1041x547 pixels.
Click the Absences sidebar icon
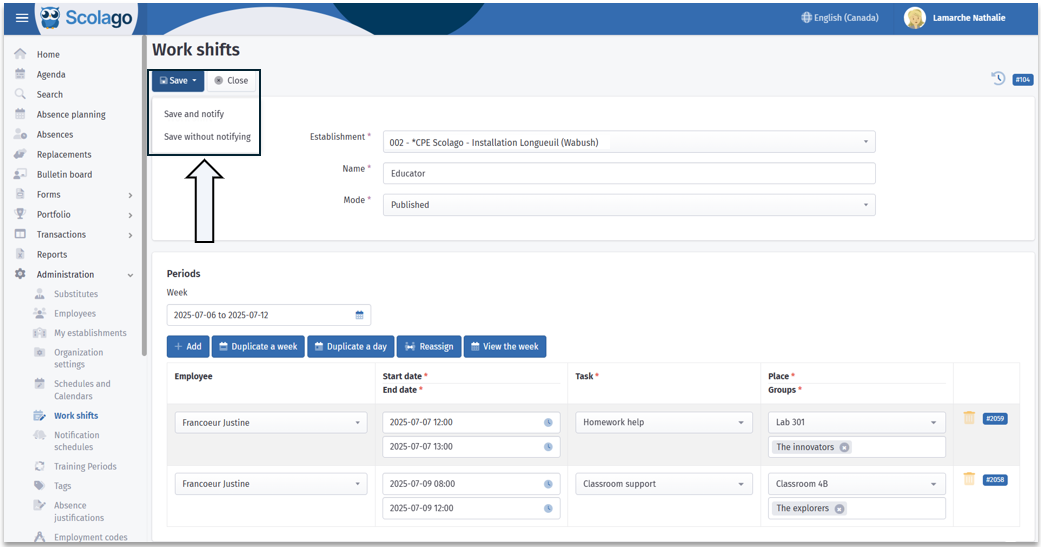tap(21, 133)
